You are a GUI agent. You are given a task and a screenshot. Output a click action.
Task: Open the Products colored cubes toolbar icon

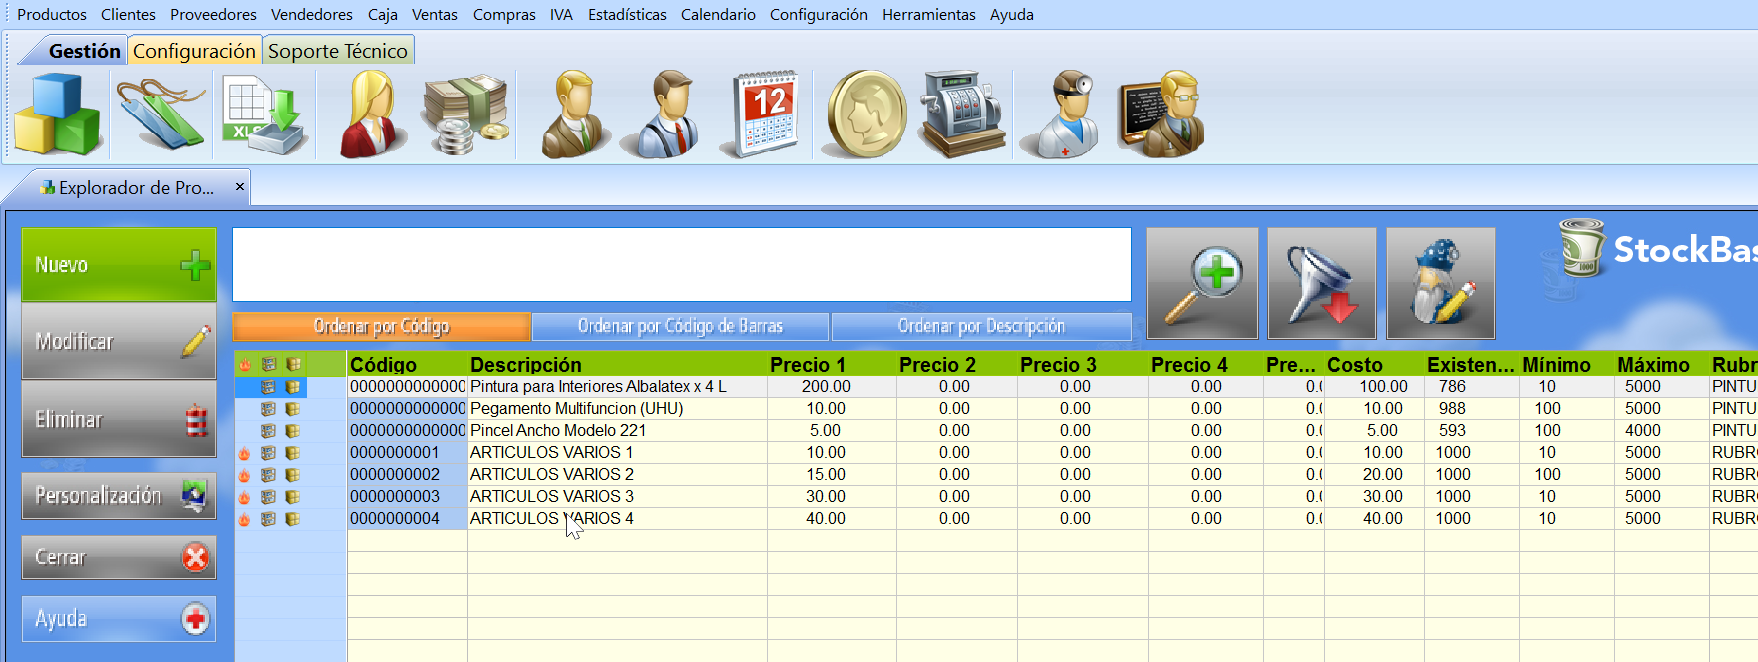[x=57, y=115]
